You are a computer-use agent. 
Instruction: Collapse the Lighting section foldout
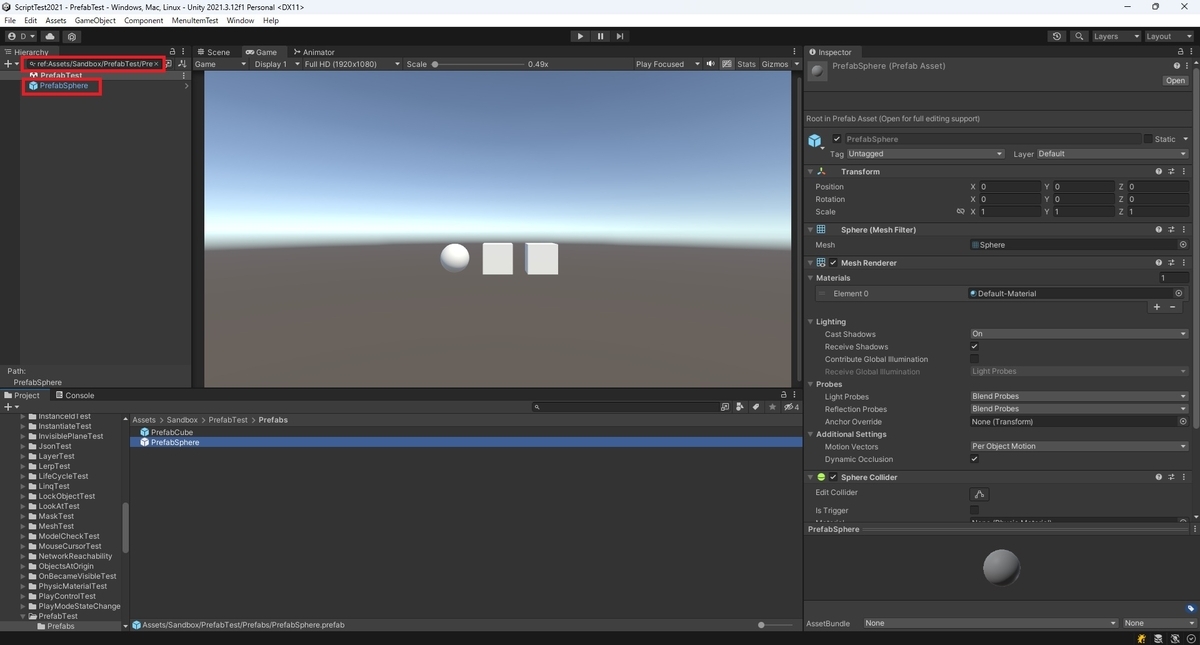coord(811,322)
